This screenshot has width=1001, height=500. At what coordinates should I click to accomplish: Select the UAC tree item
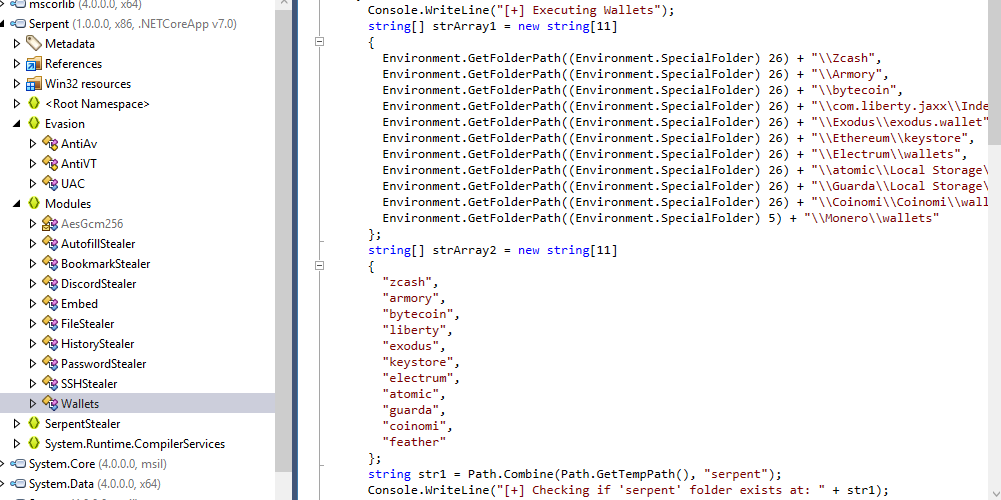(73, 183)
